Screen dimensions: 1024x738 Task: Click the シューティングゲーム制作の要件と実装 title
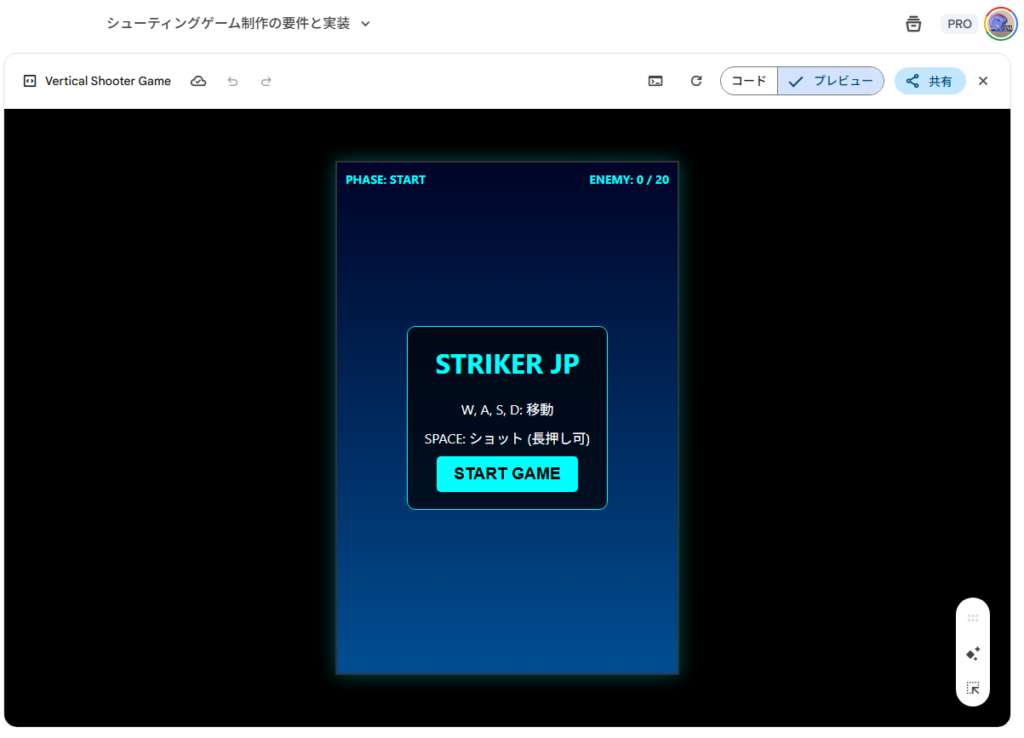pyautogui.click(x=228, y=23)
